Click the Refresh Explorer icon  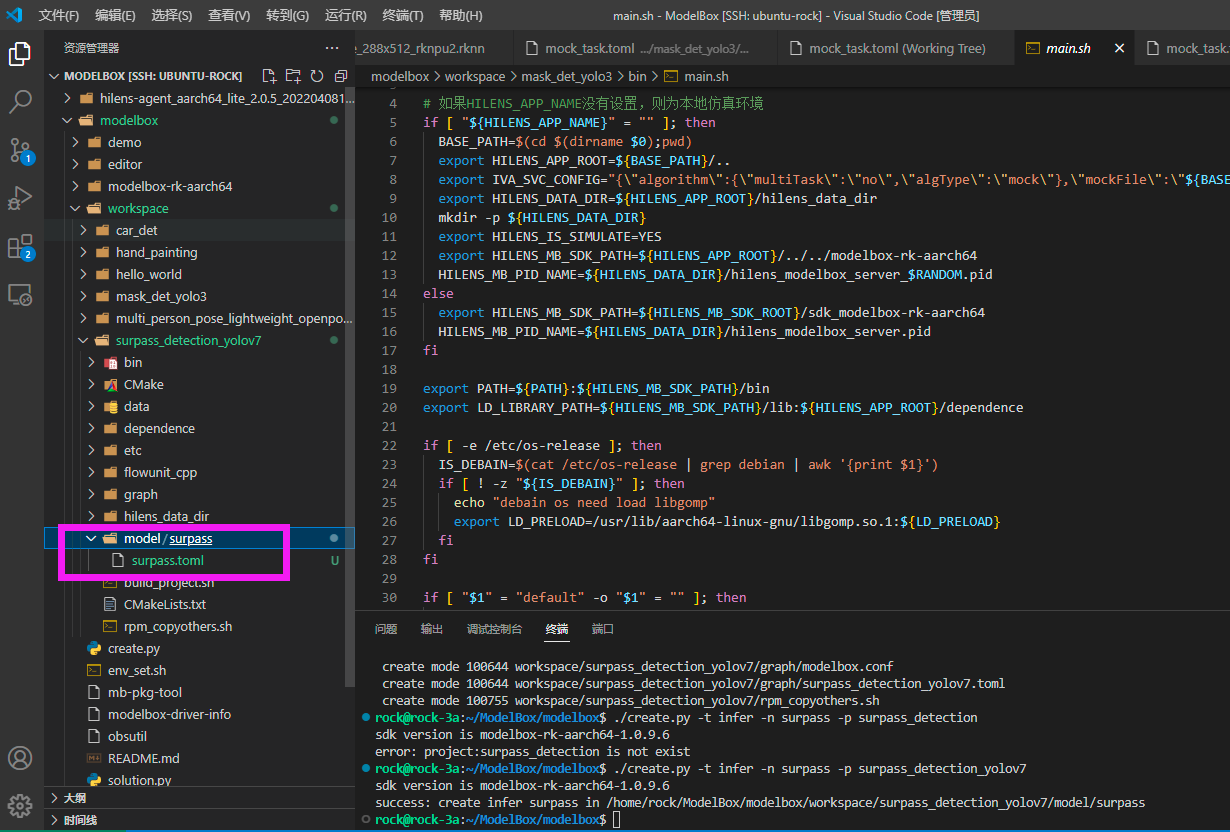point(317,76)
